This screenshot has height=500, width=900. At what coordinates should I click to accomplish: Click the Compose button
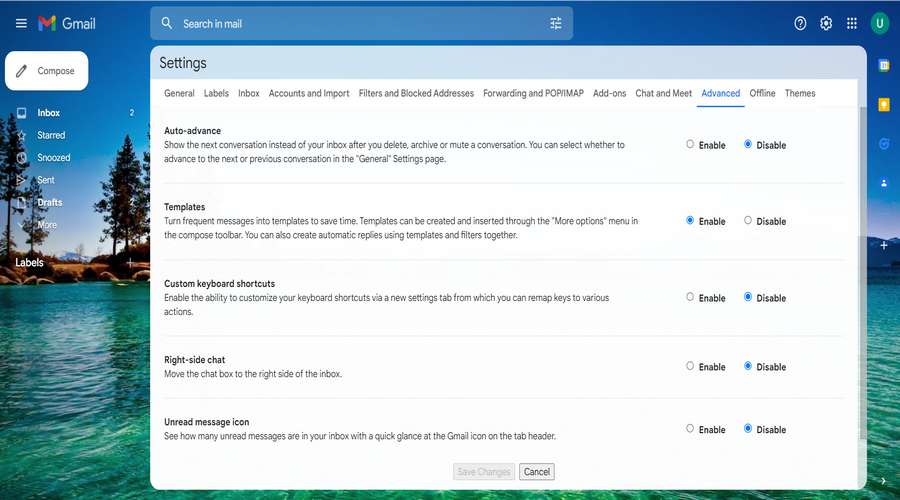pyautogui.click(x=47, y=71)
